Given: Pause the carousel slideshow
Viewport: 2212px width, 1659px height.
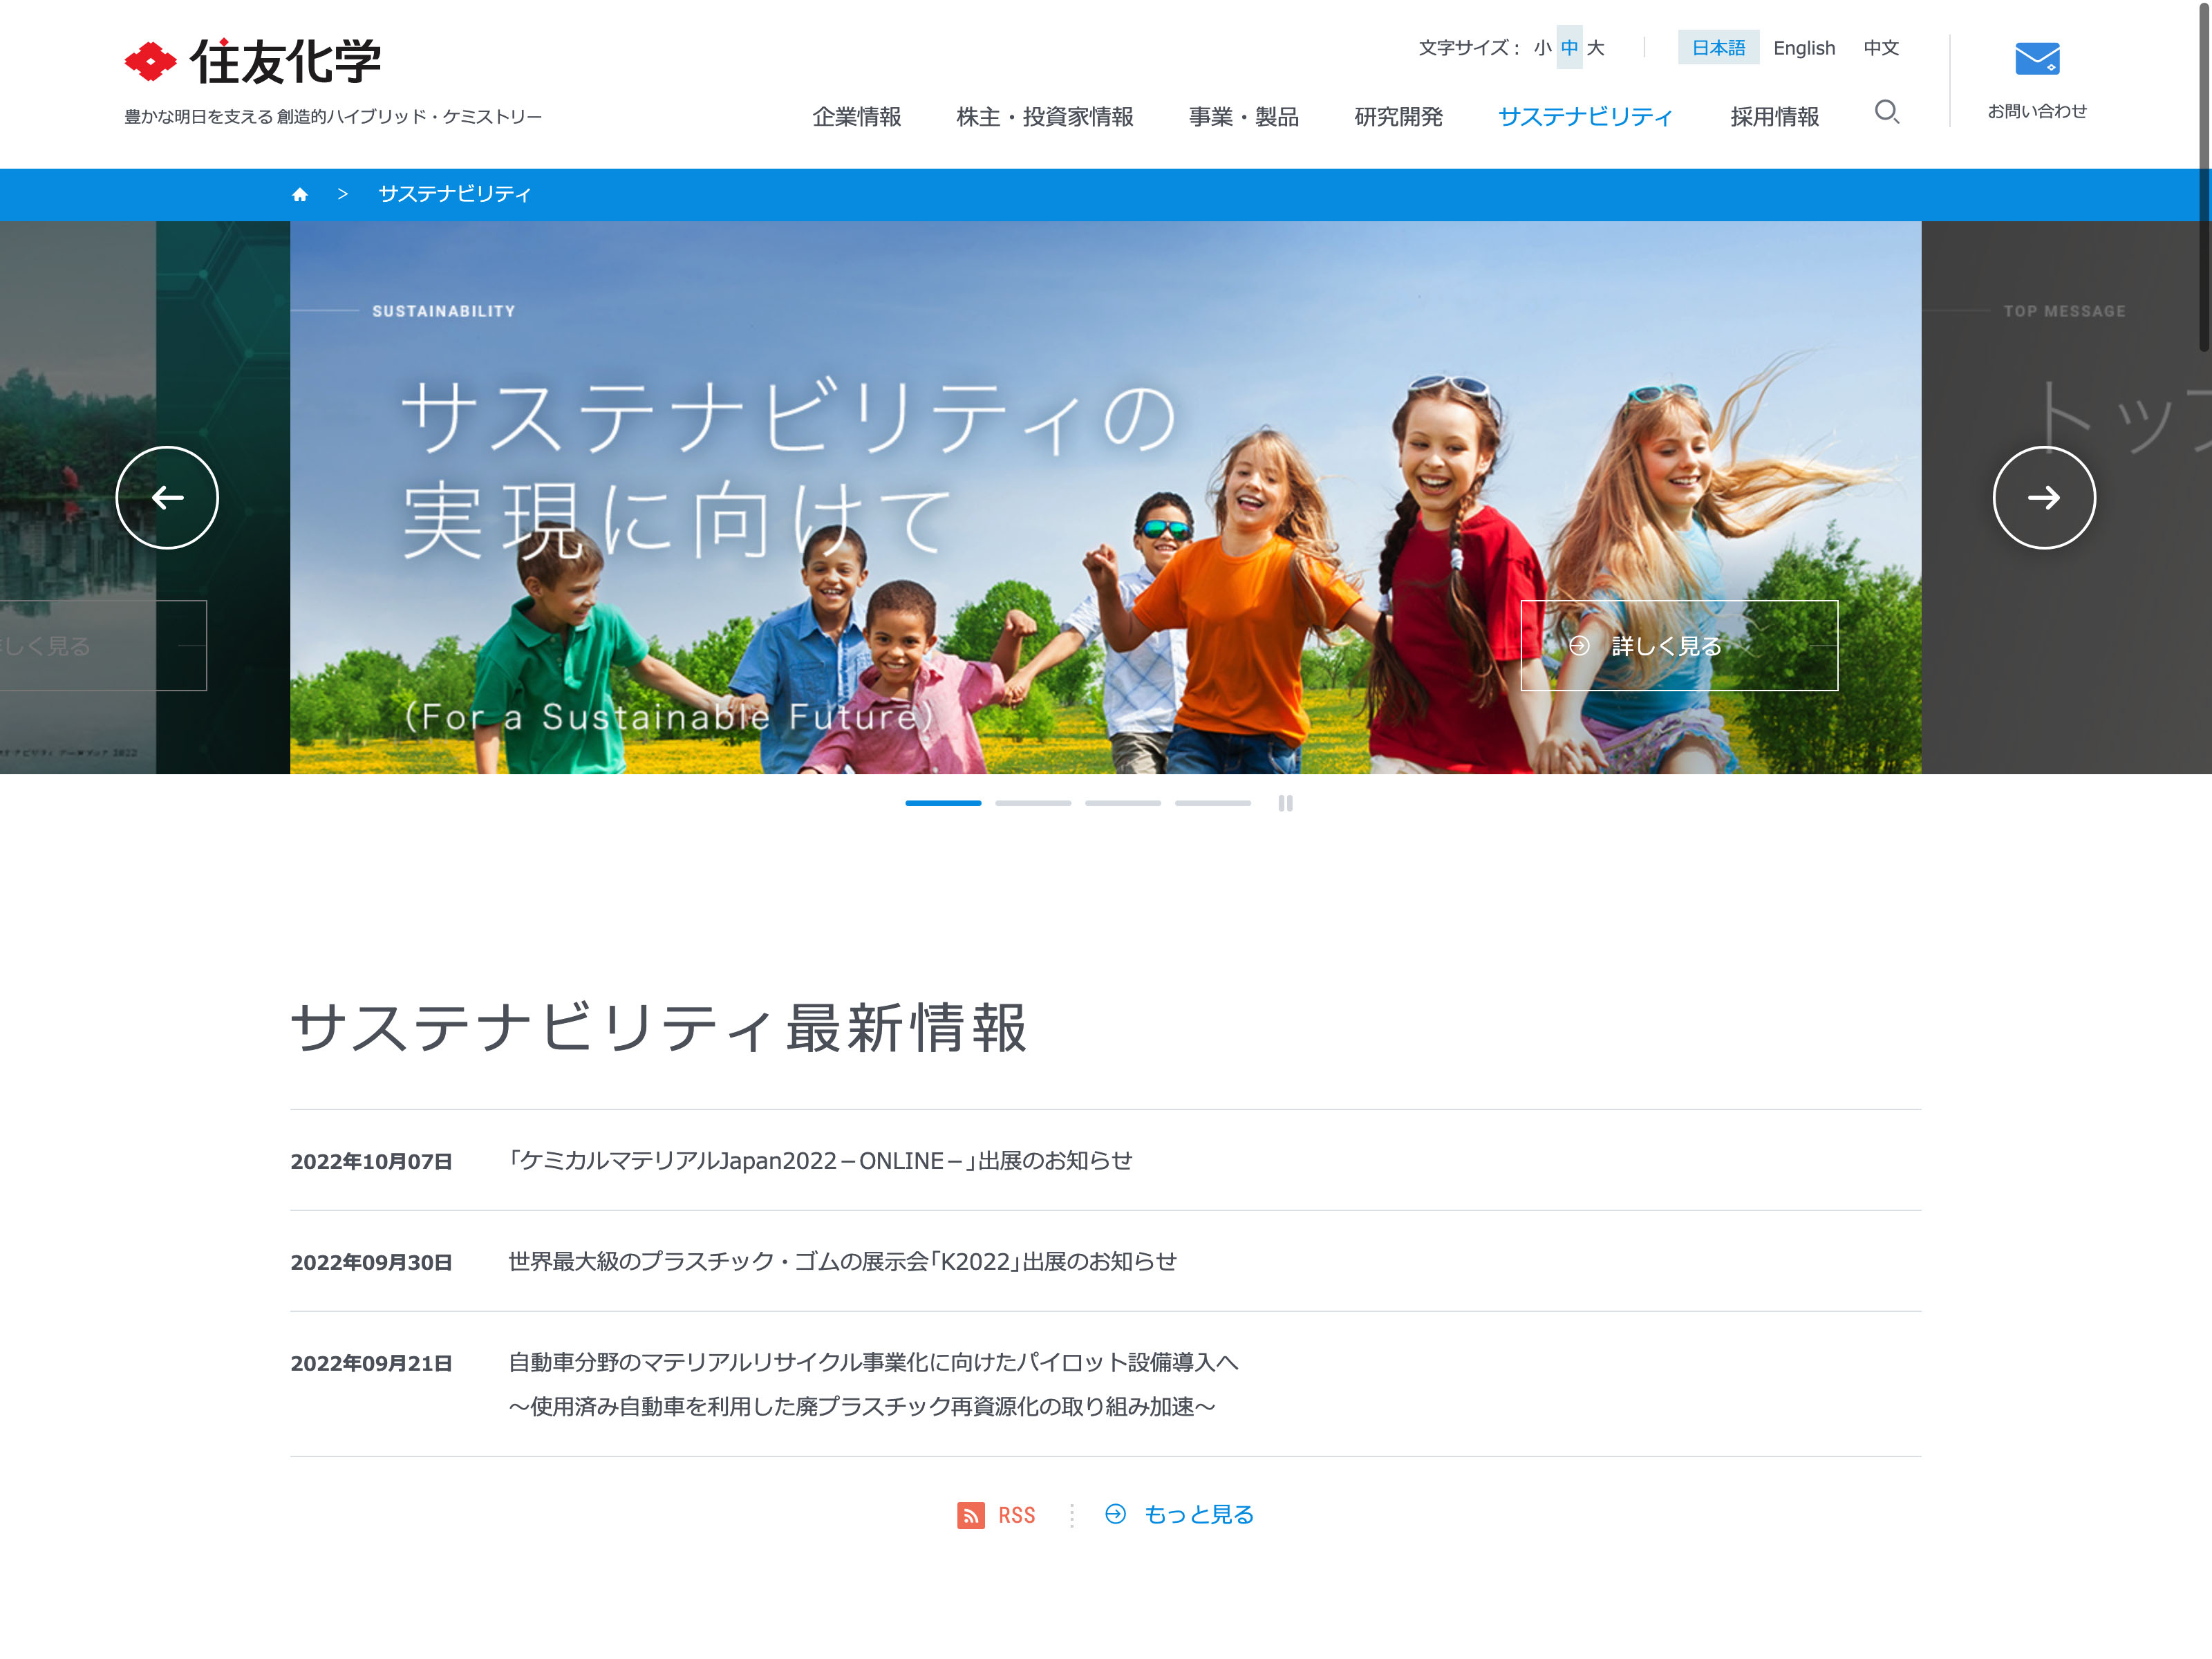Looking at the screenshot, I should tap(1285, 803).
